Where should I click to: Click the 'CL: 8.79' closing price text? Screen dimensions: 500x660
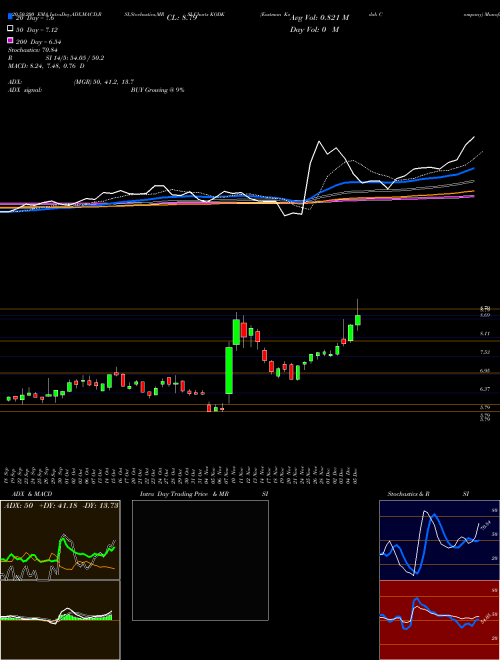pos(182,18)
